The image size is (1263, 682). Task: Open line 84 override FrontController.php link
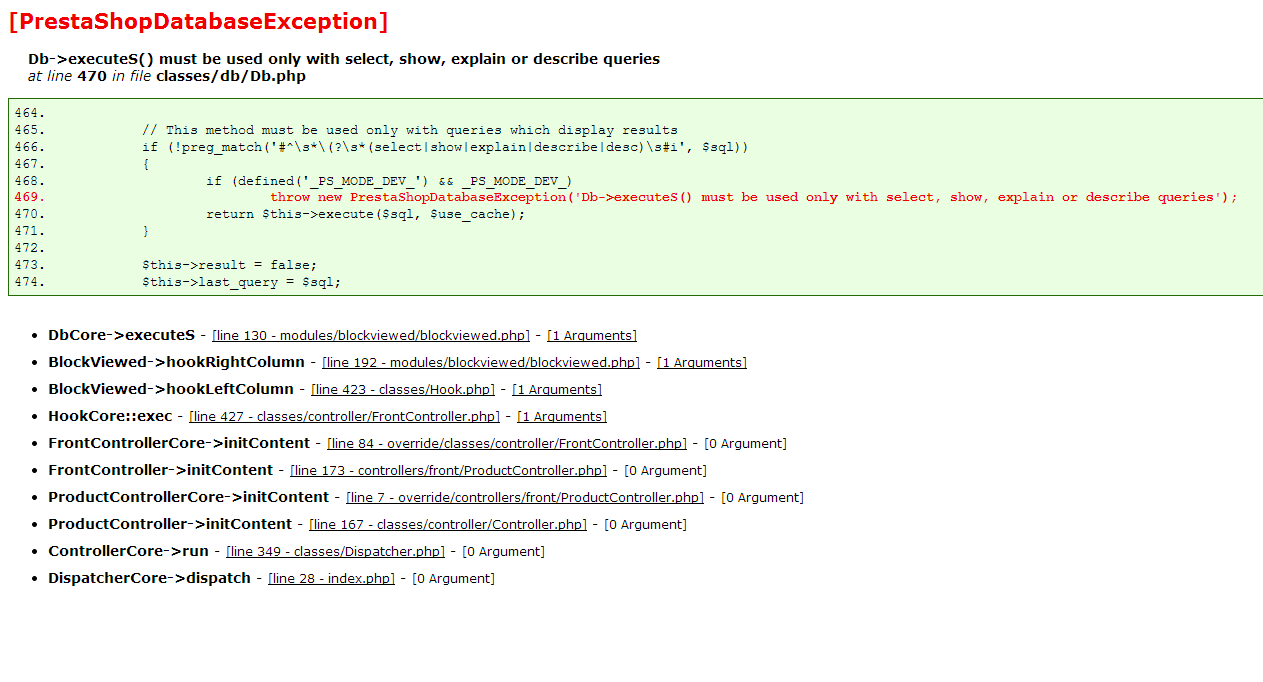(x=507, y=444)
